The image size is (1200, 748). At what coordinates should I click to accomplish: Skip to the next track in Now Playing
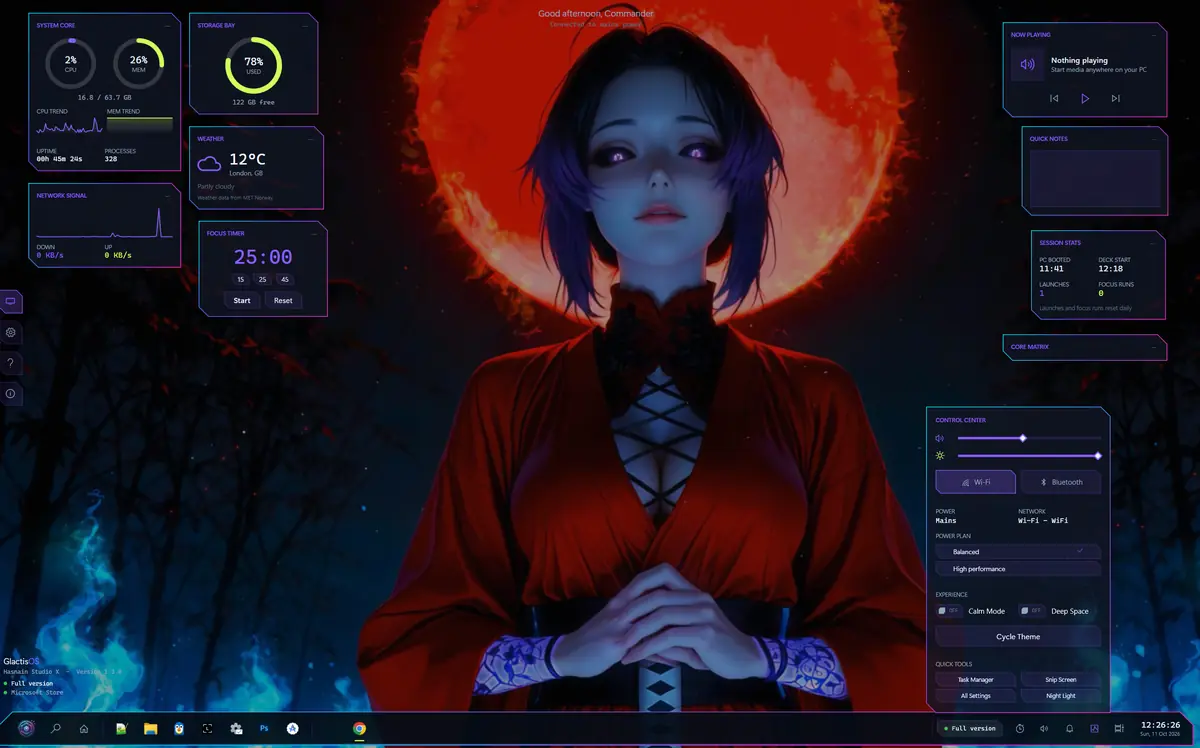[x=1115, y=98]
